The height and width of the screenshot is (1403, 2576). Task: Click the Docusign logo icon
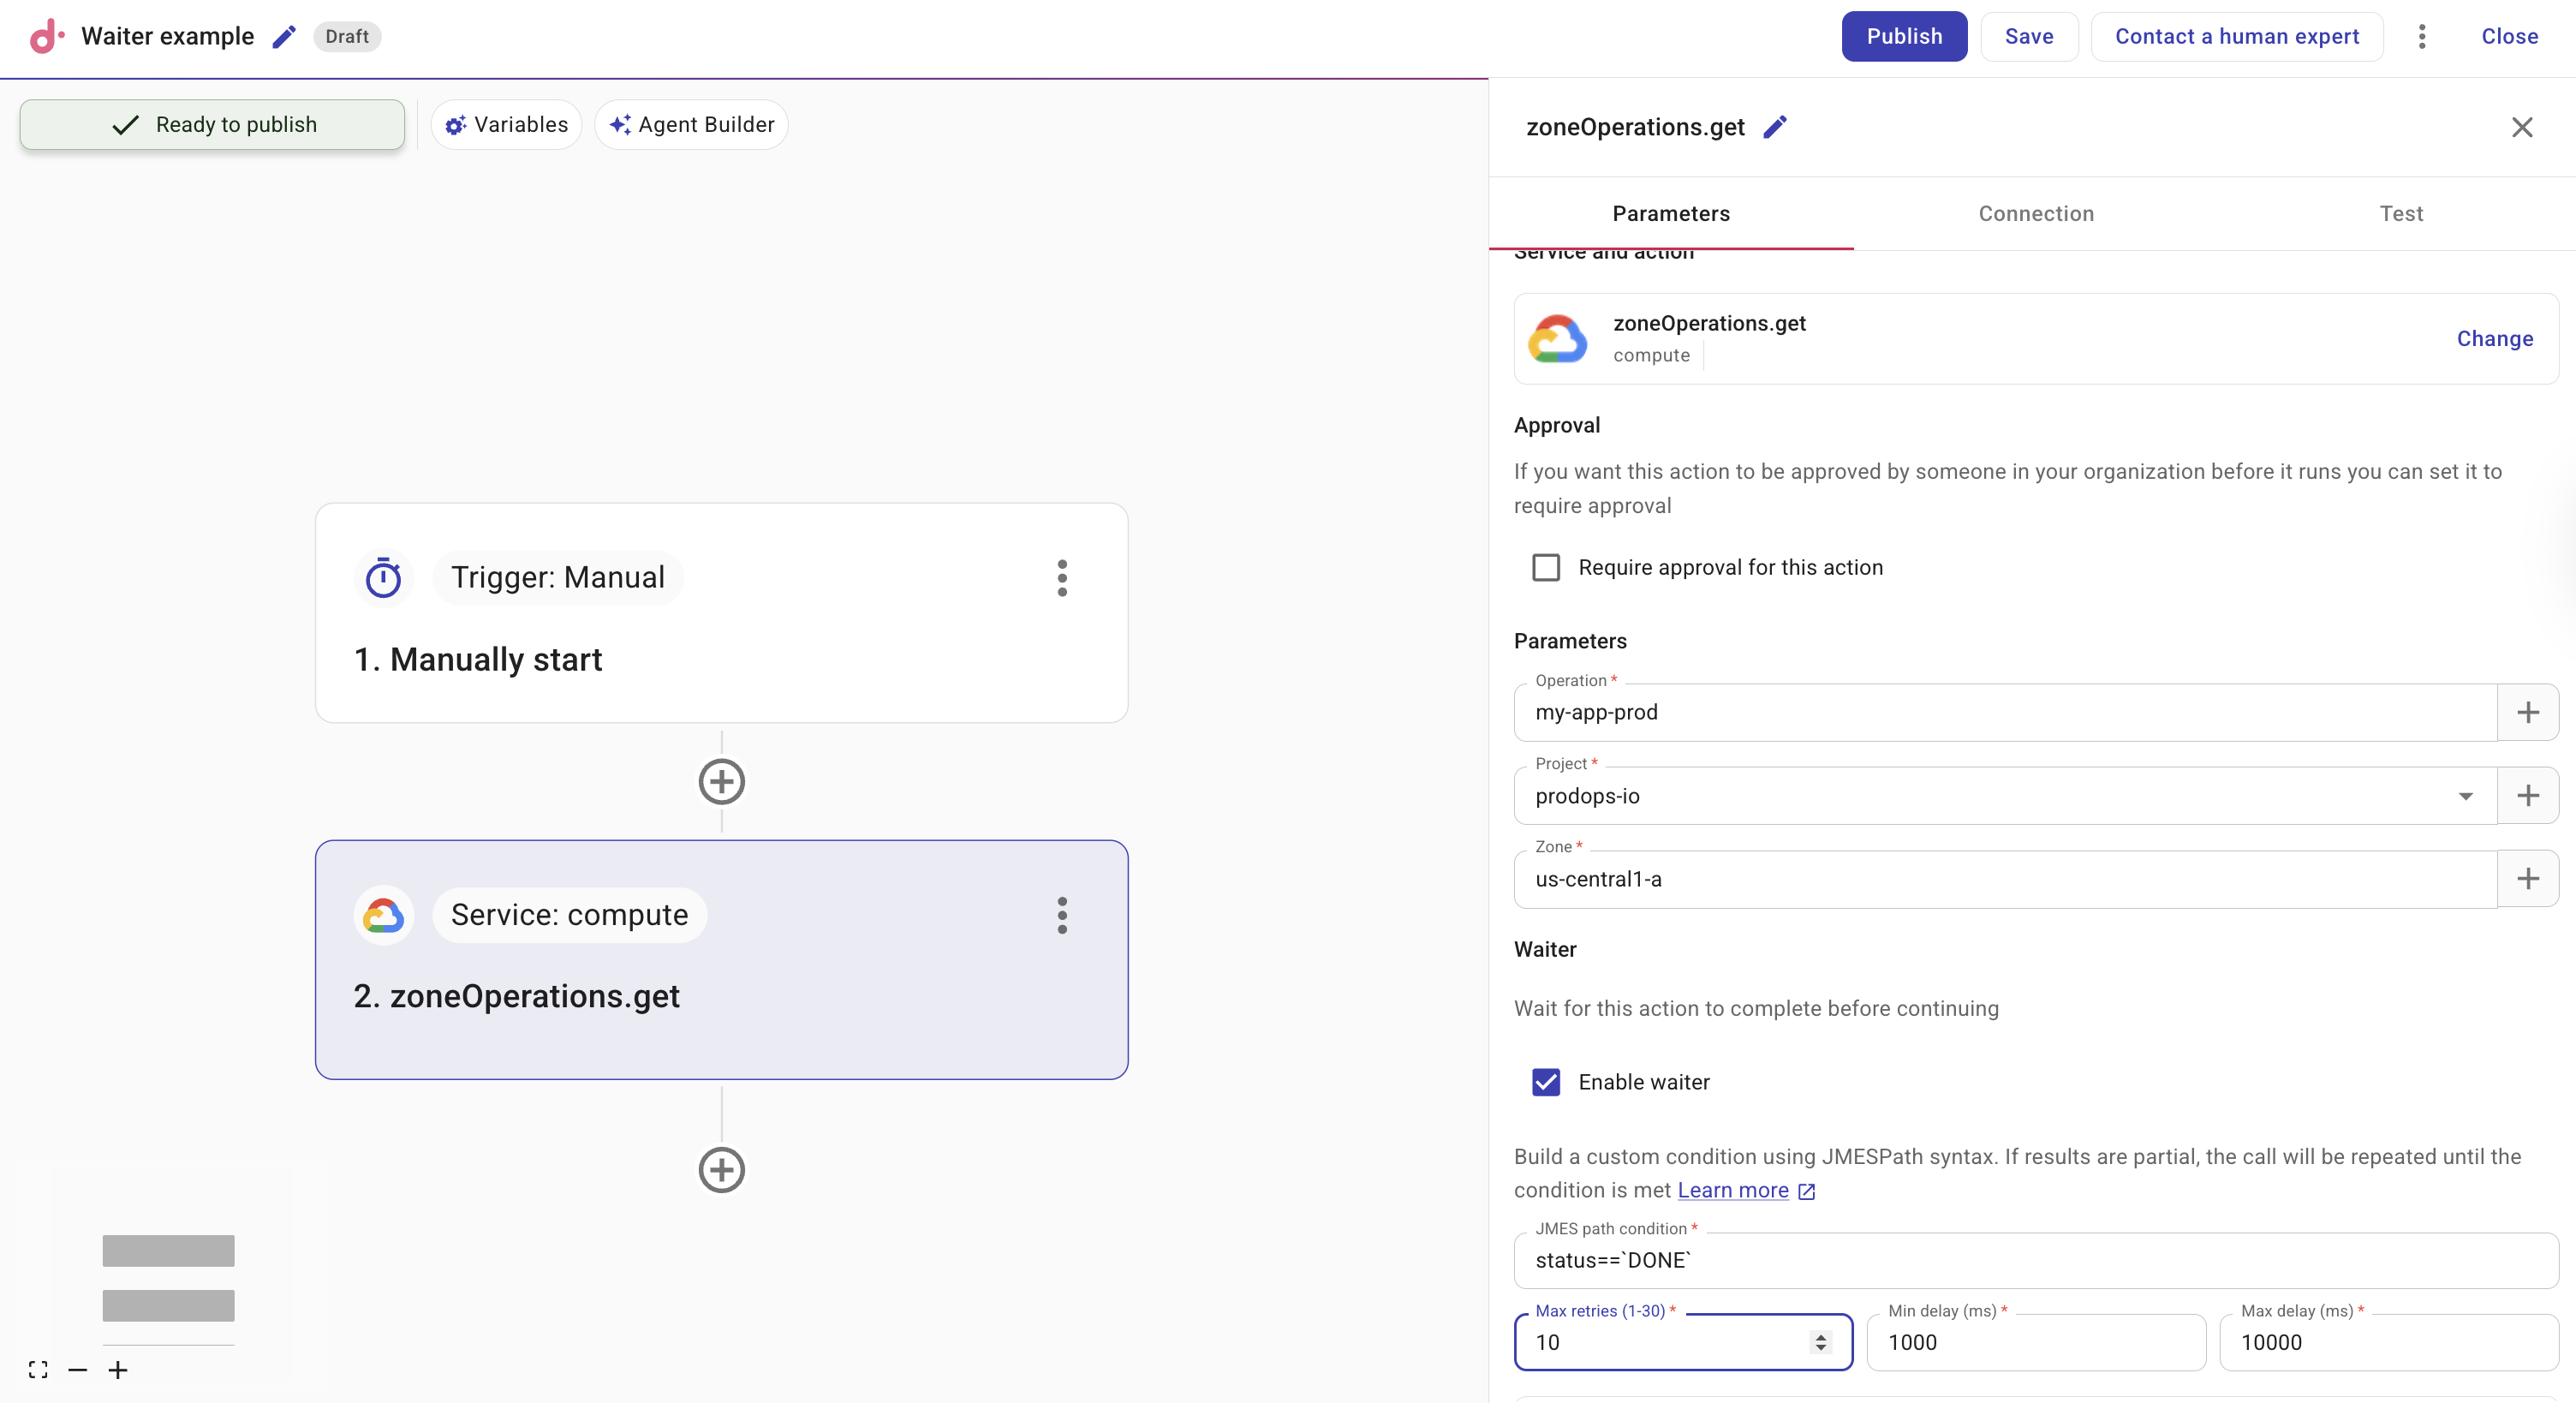pyautogui.click(x=45, y=36)
